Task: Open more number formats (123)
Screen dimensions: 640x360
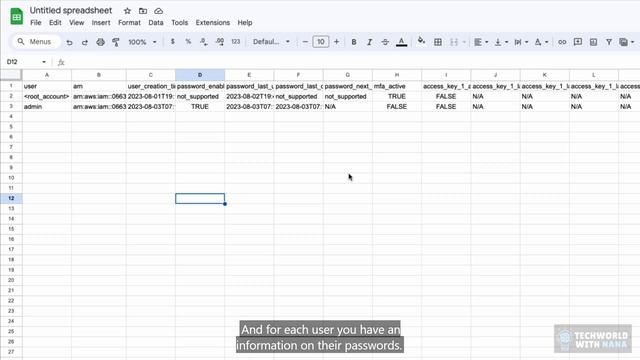Action: [236, 42]
